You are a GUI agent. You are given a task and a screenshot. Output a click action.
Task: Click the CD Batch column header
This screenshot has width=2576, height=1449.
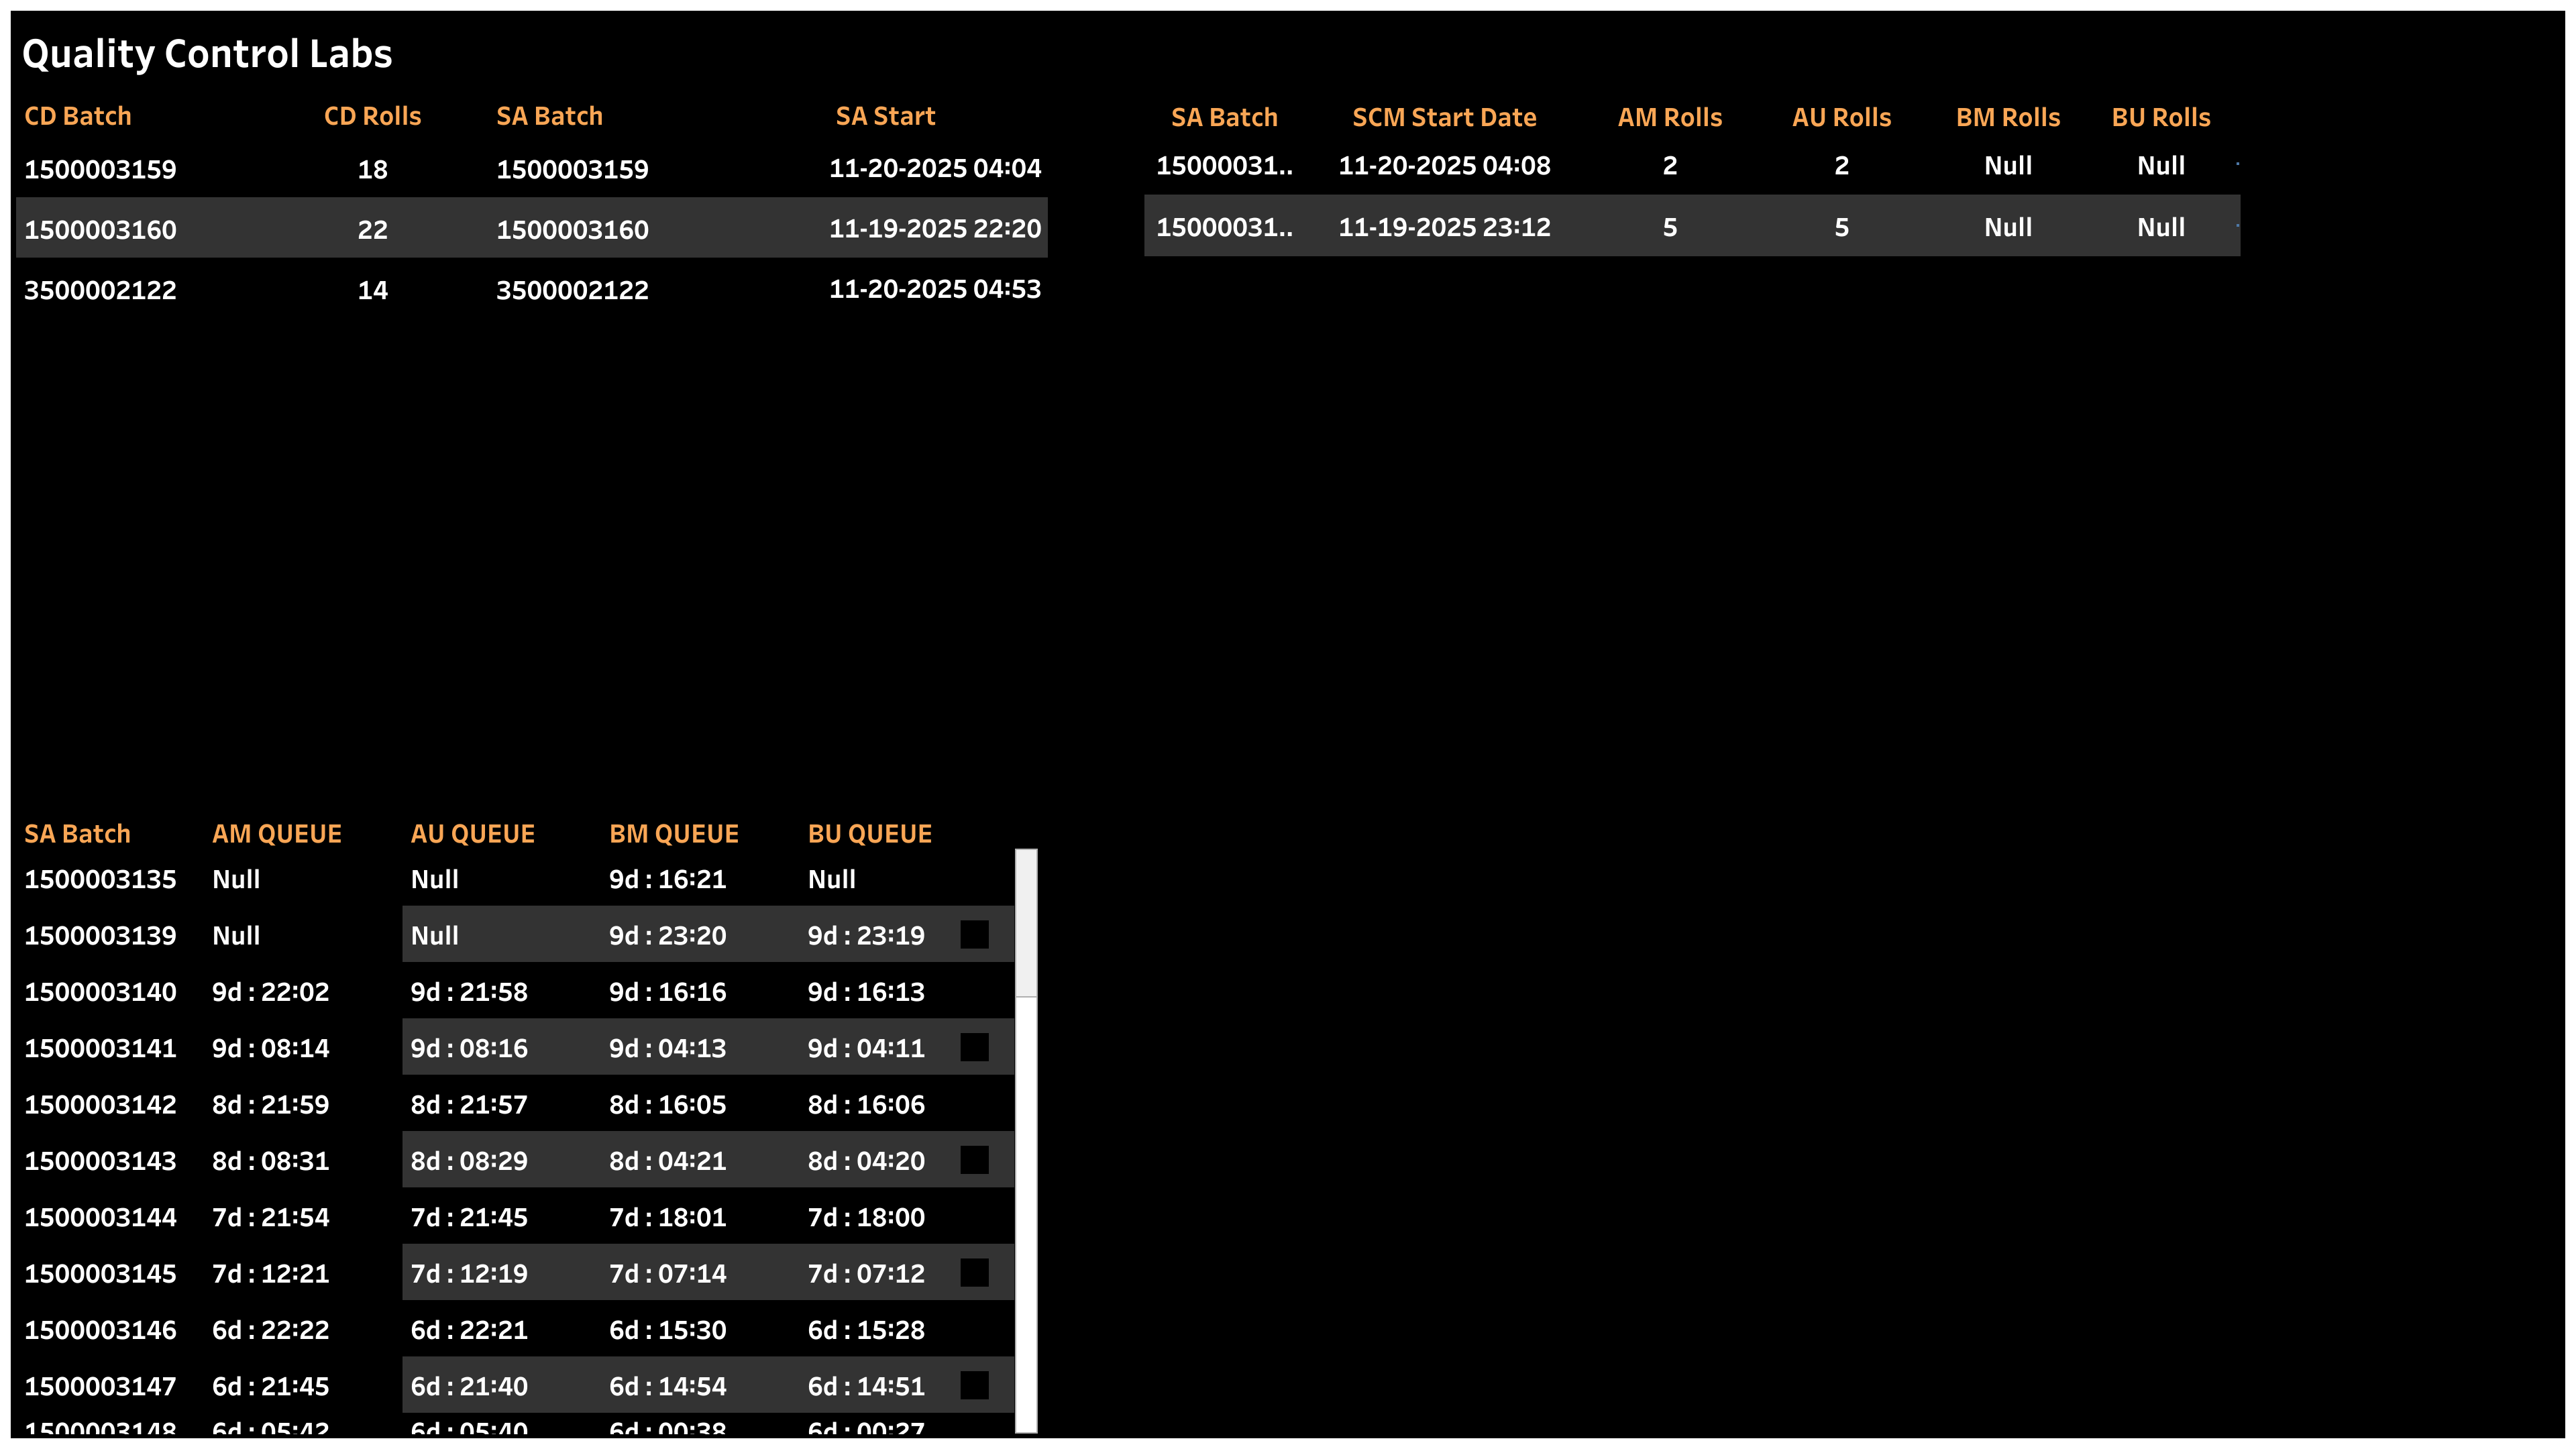(x=78, y=116)
